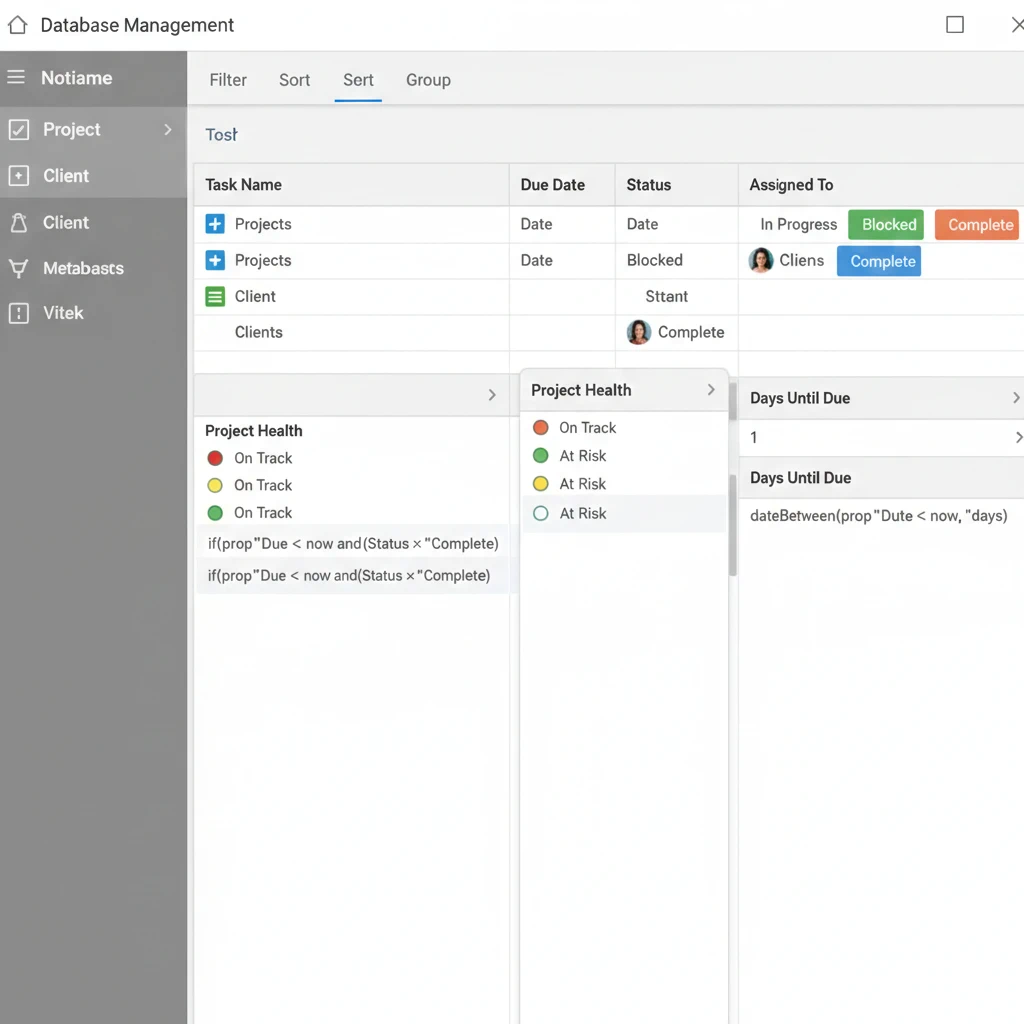Open the Group tab

(428, 80)
